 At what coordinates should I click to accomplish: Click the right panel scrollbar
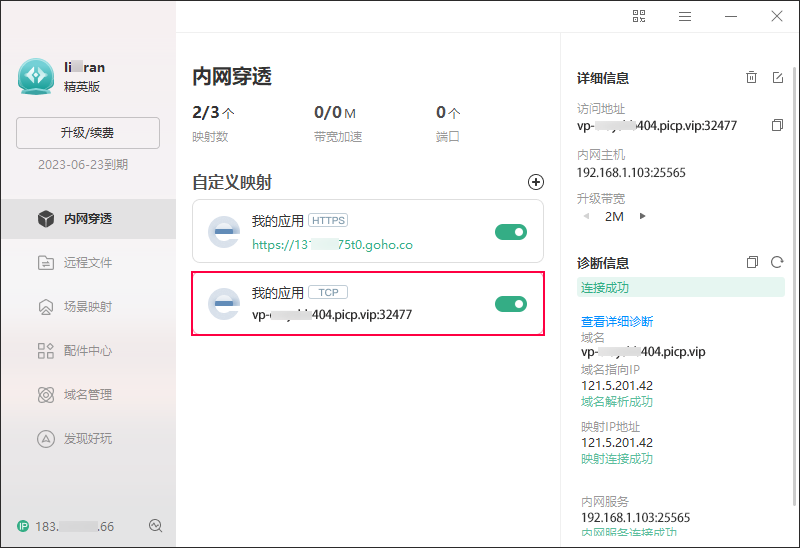pos(794,286)
